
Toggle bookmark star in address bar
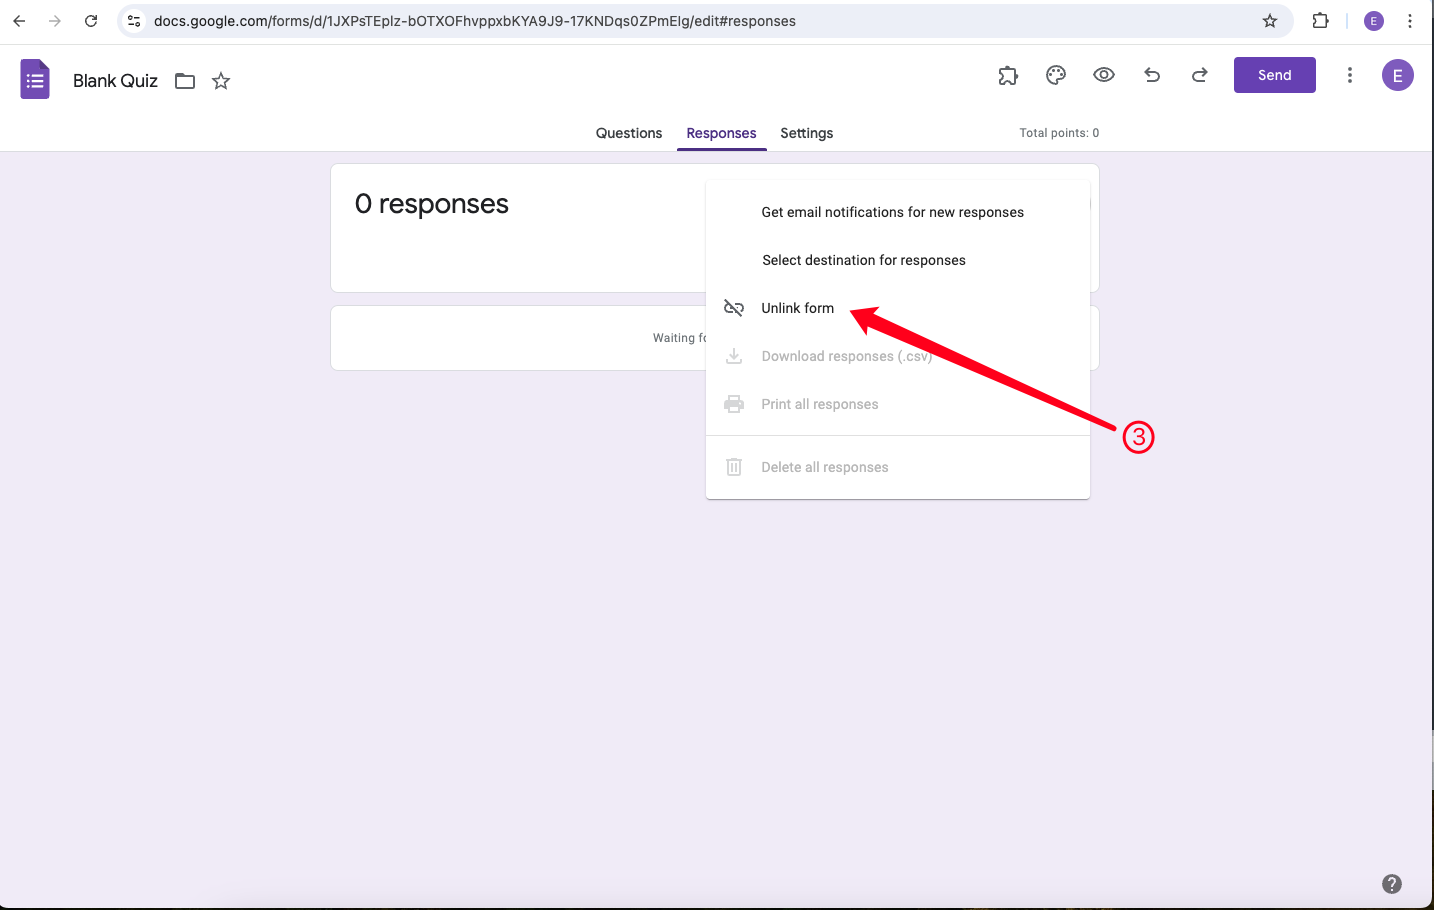coord(1269,20)
